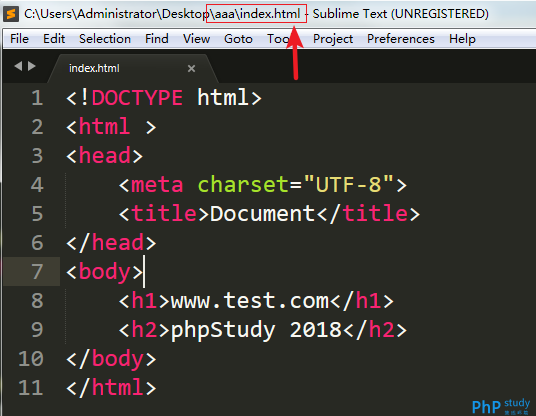Click line number 1 in the gutter
This screenshot has width=536, height=416.
(x=37, y=98)
